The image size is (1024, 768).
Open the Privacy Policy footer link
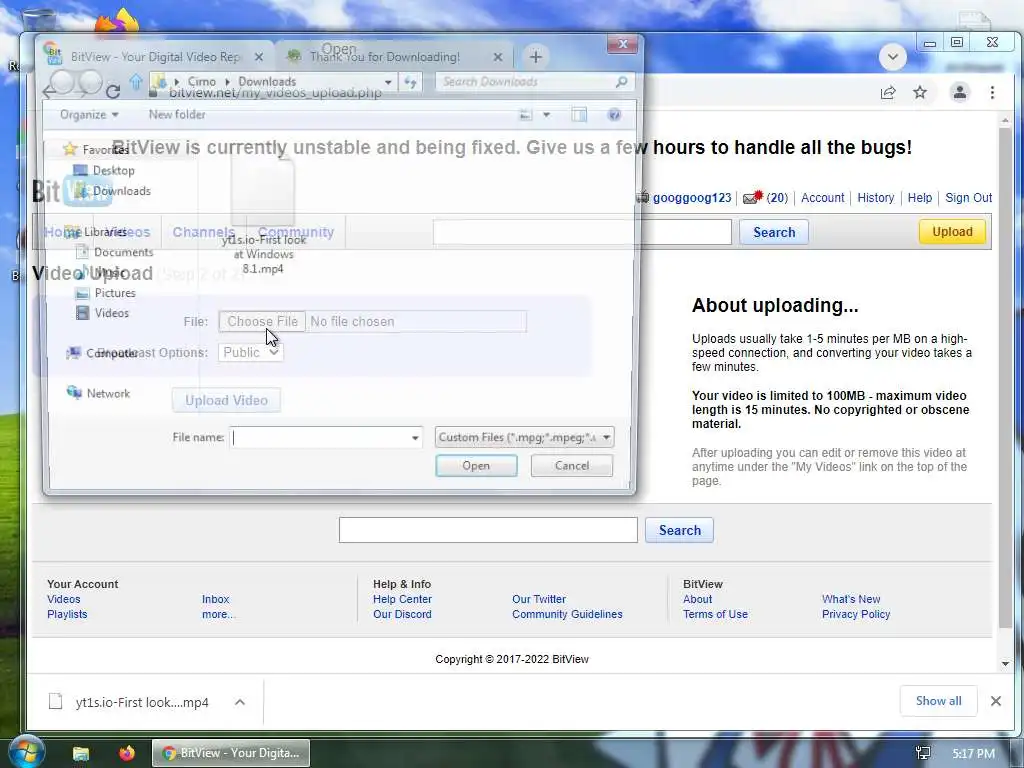pos(856,614)
